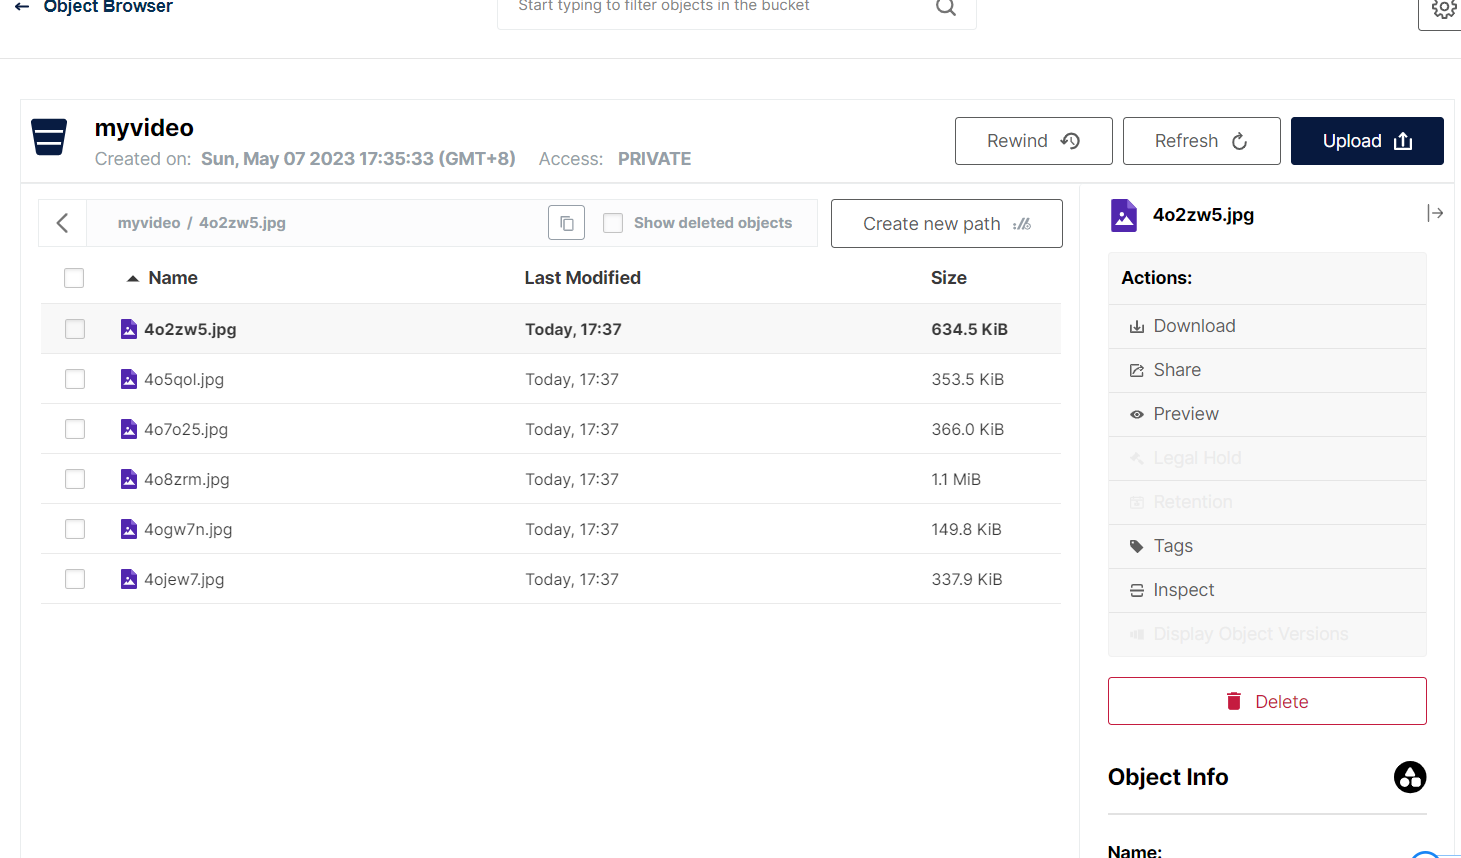1461x858 pixels.
Task: Go back with the path chevron
Action: [x=63, y=223]
